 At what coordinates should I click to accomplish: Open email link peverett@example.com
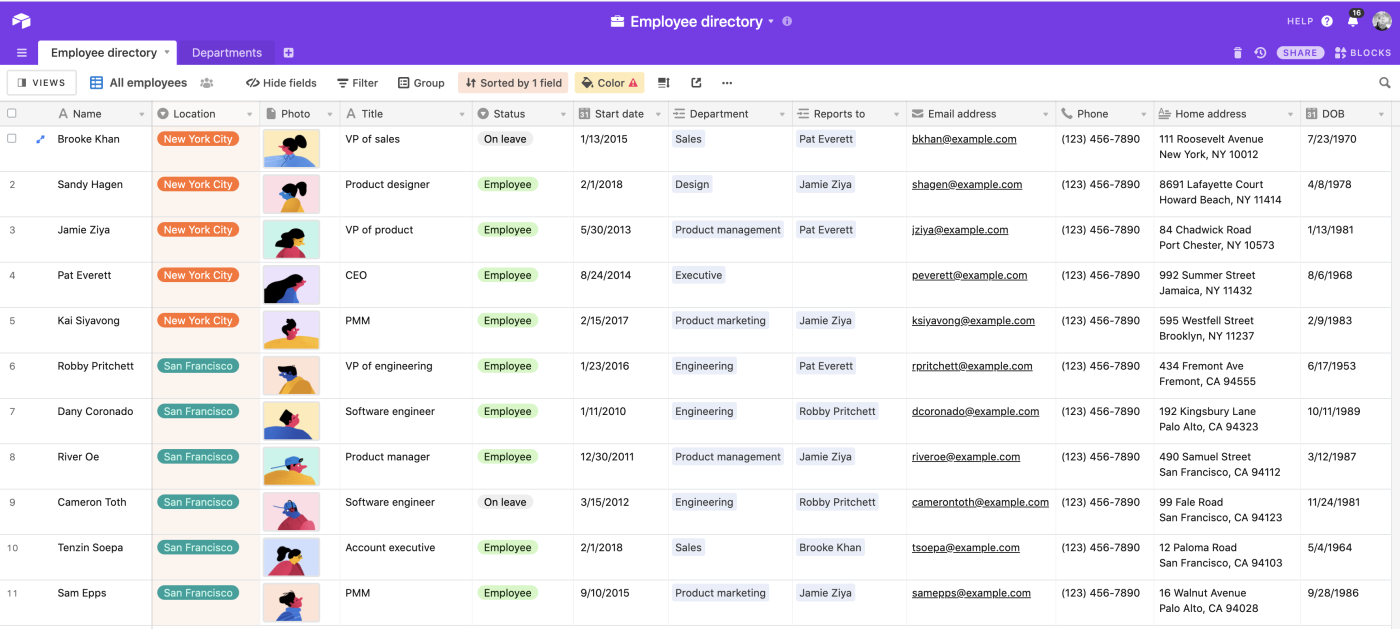point(969,275)
